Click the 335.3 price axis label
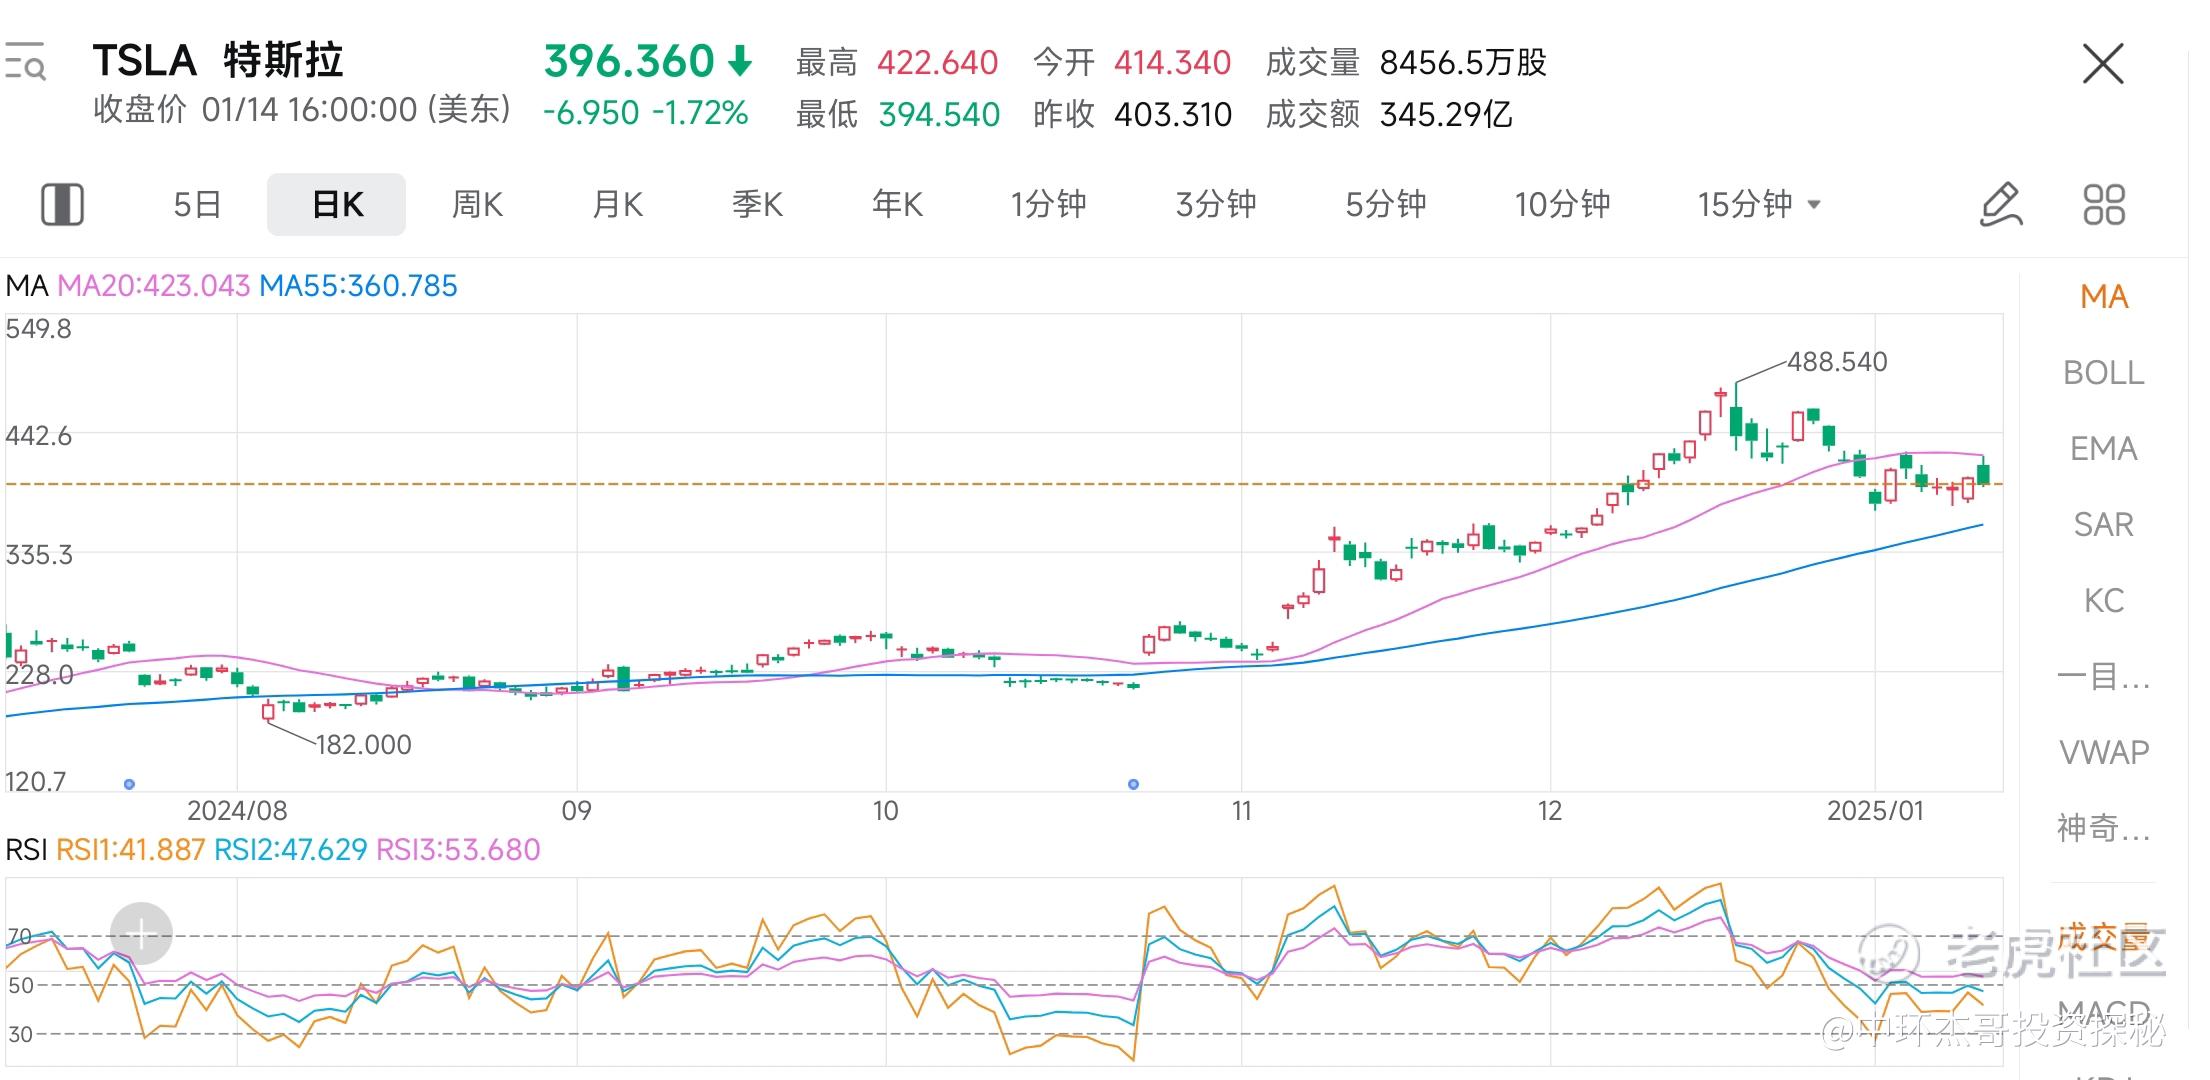Viewport: 2210px width, 1080px height. pos(39,555)
